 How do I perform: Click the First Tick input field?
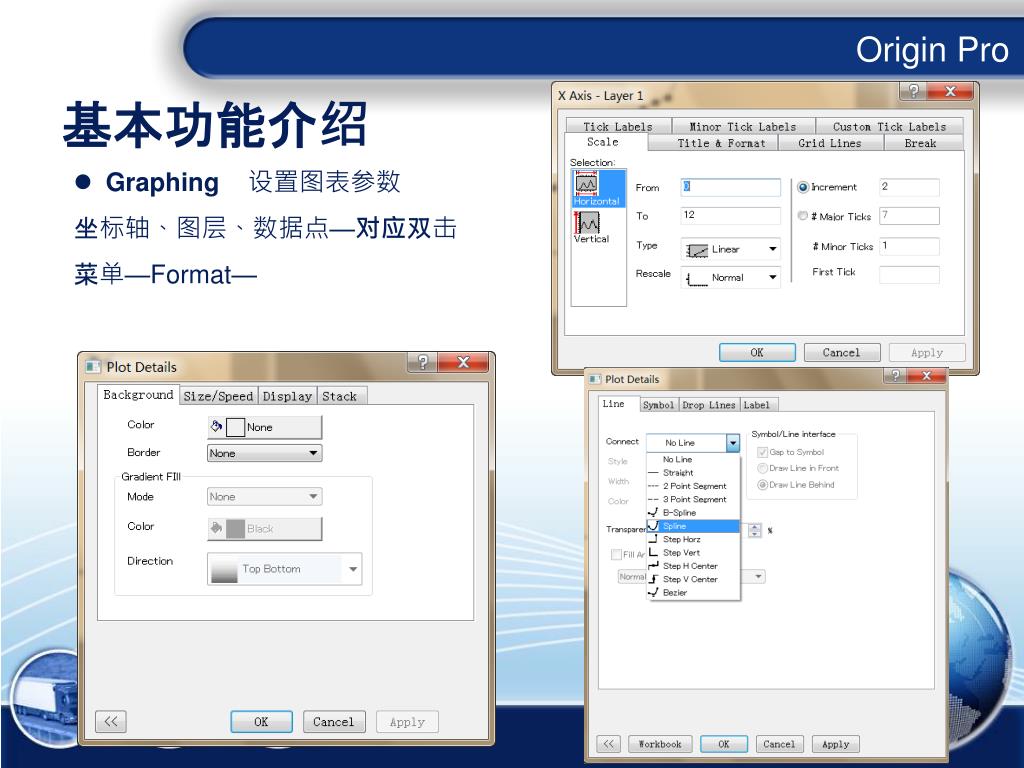tap(909, 274)
